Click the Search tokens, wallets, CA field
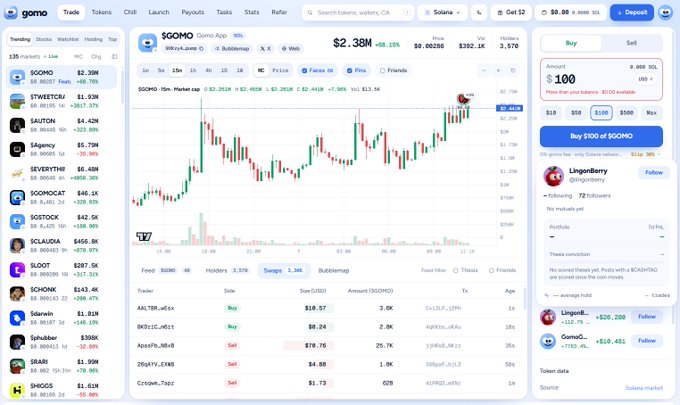The height and width of the screenshot is (405, 680). click(357, 13)
